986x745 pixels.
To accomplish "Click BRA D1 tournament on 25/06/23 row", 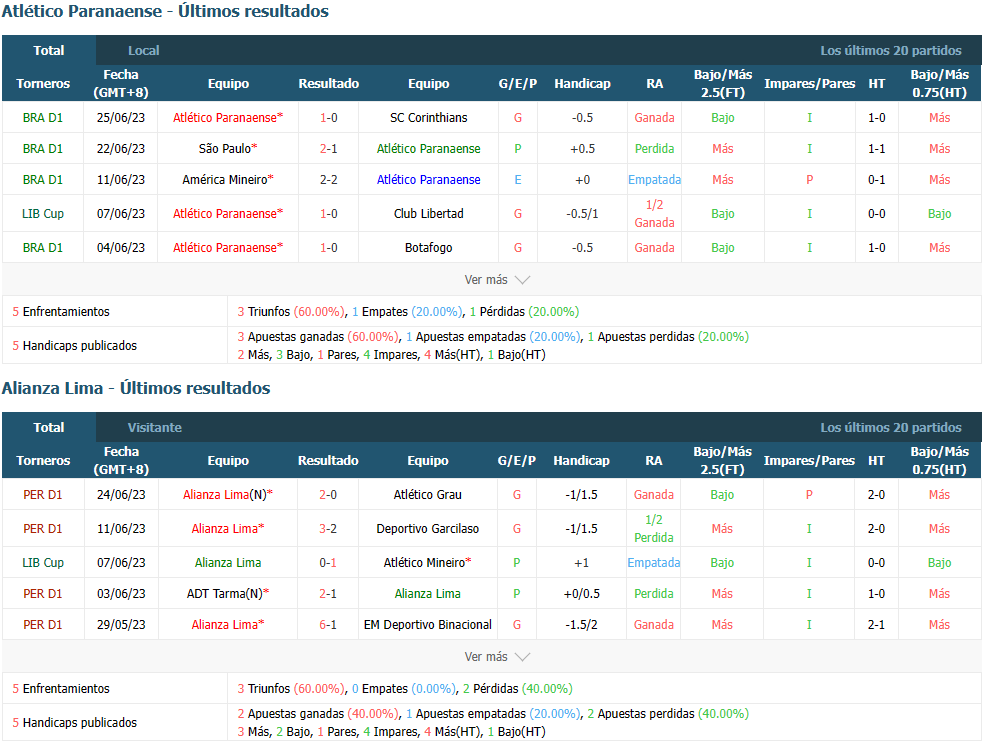I will (x=43, y=118).
